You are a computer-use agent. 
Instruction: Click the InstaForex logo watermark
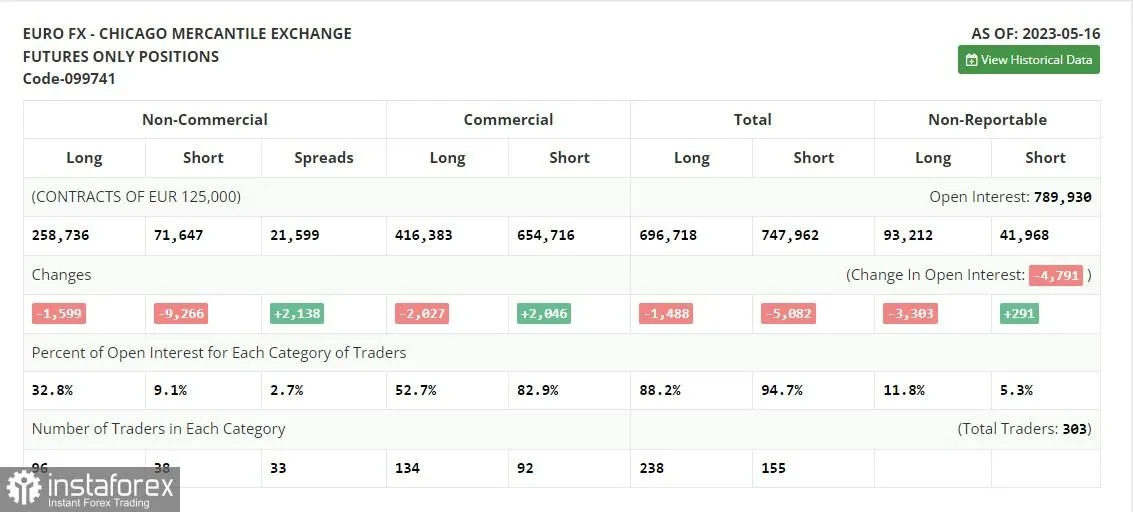click(x=90, y=488)
